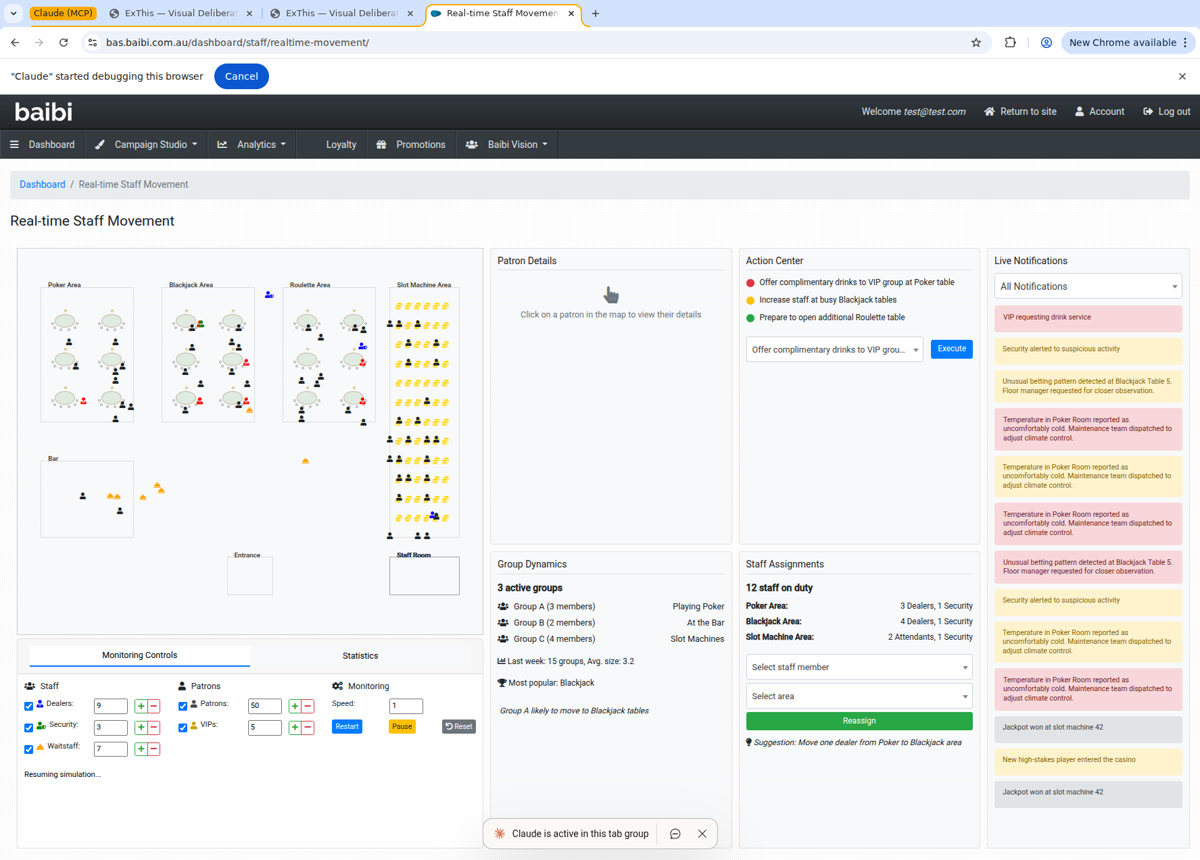Open the Select area dropdown
Viewport: 1200px width, 860px height.
[x=859, y=696]
